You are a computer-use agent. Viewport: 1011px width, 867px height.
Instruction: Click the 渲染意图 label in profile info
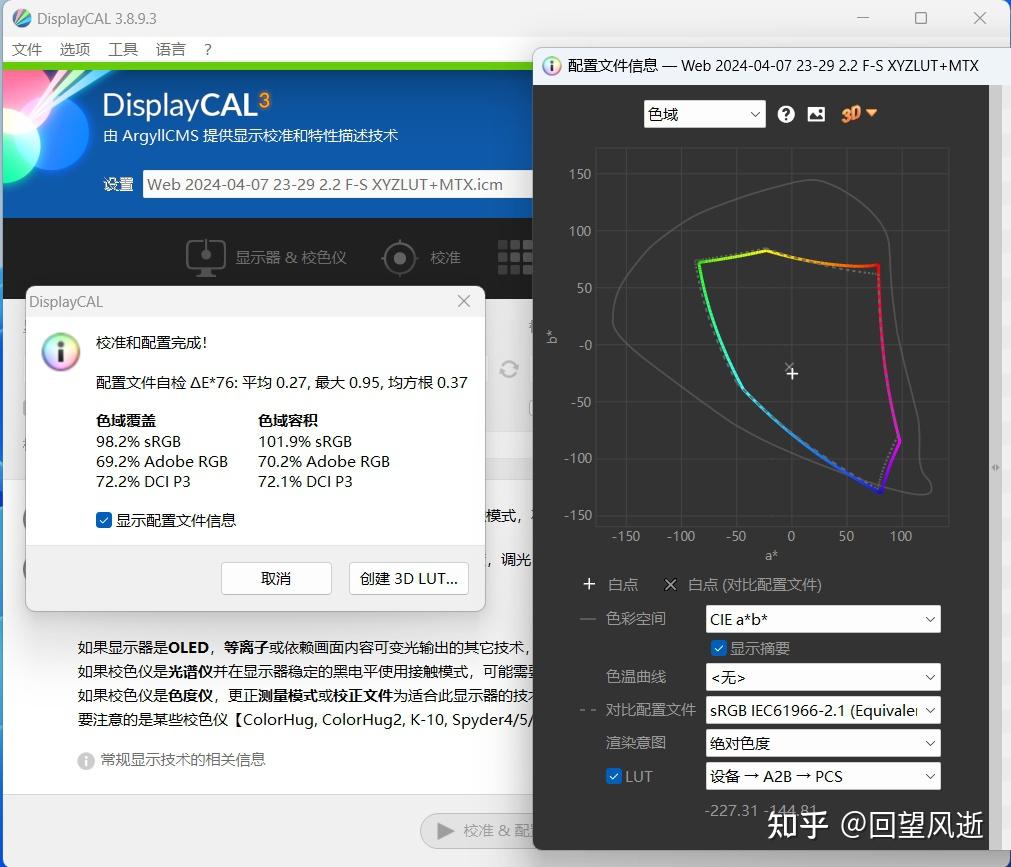[636, 743]
